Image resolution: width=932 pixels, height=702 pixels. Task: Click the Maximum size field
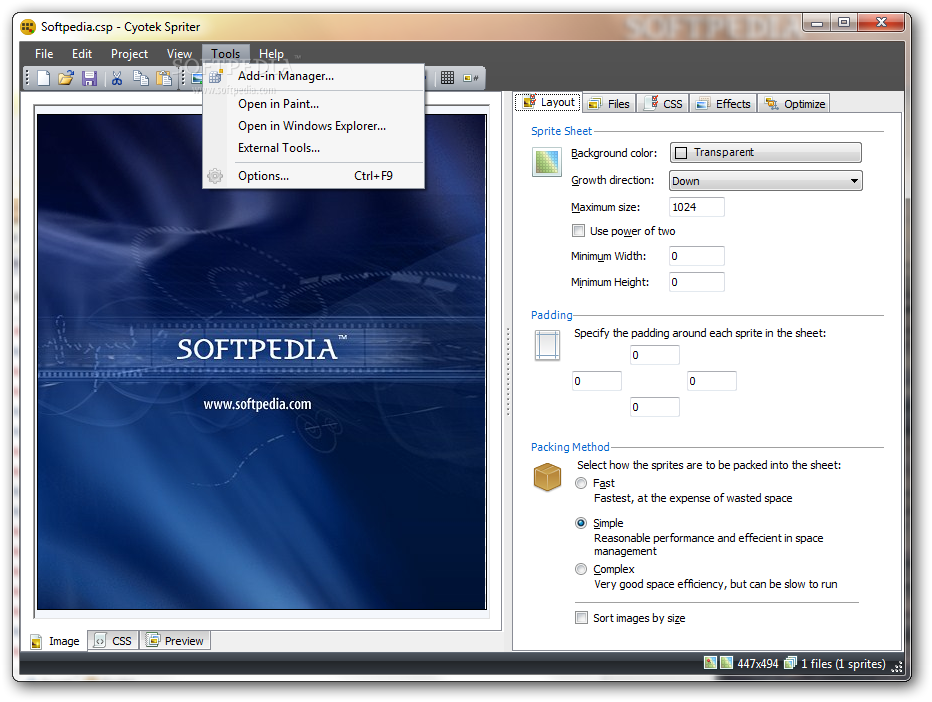pos(697,207)
